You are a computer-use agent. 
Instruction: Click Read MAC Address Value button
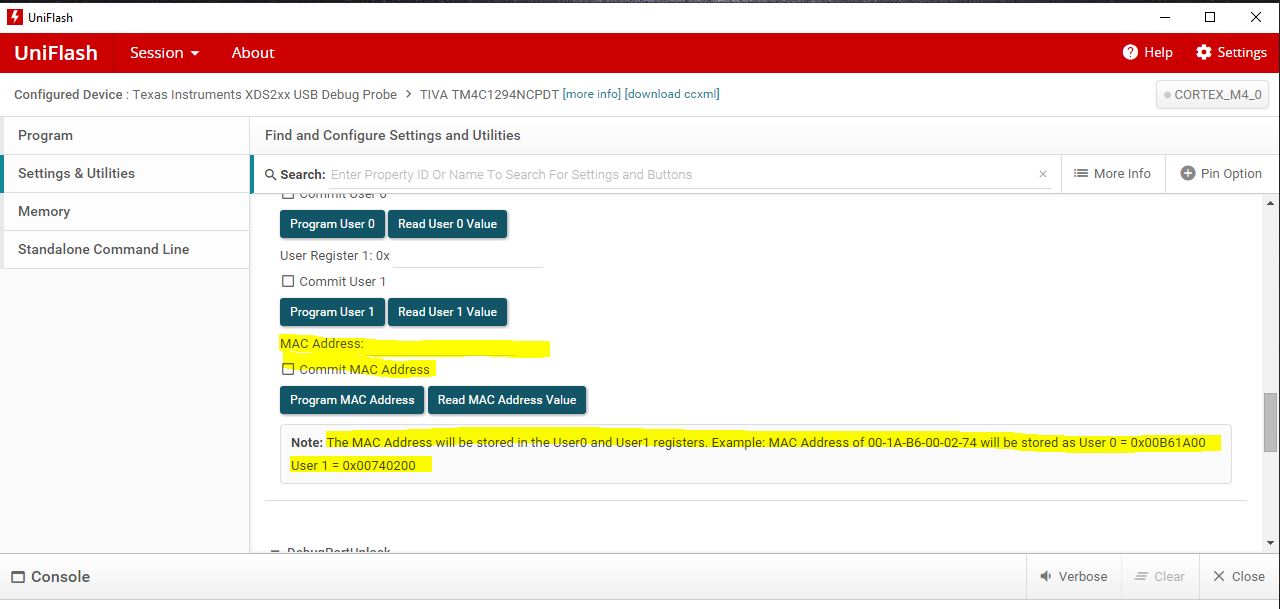507,400
